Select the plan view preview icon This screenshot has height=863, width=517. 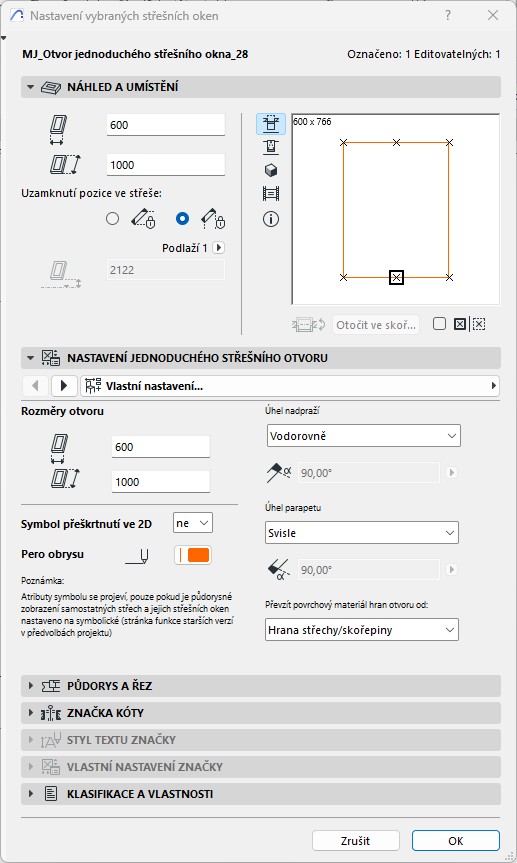coord(271,124)
